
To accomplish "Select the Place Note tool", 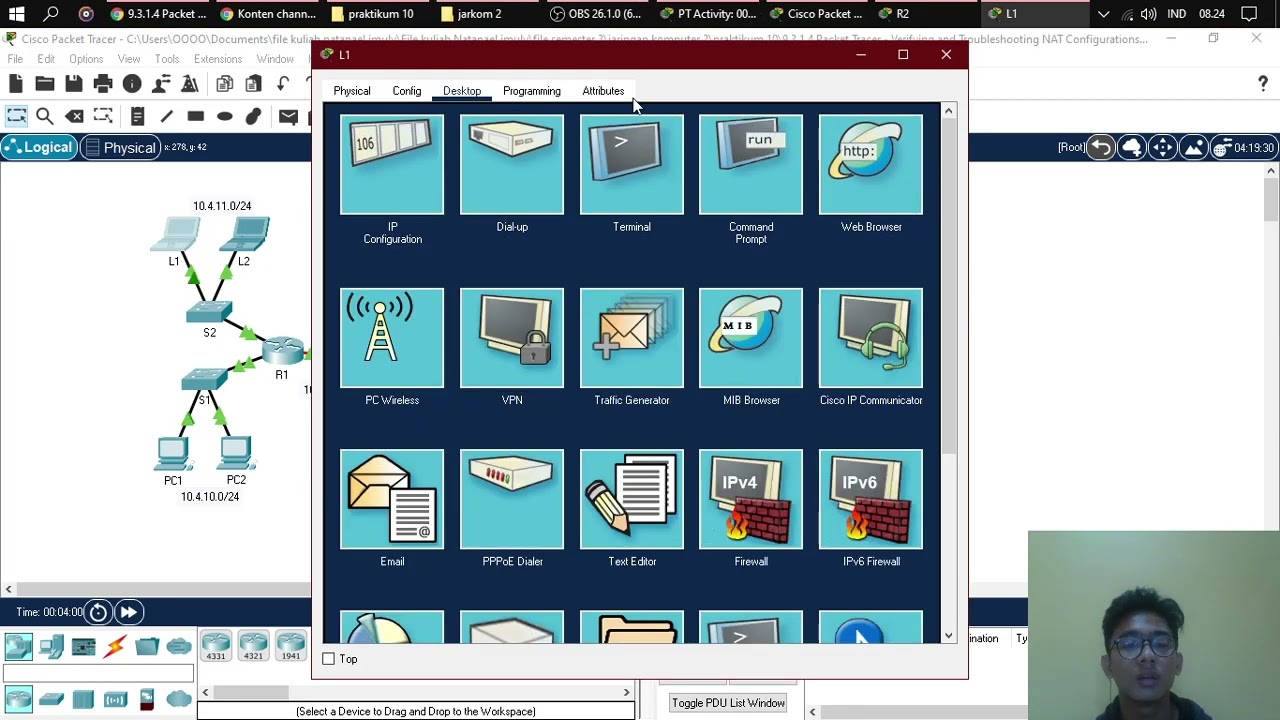I will tap(138, 117).
